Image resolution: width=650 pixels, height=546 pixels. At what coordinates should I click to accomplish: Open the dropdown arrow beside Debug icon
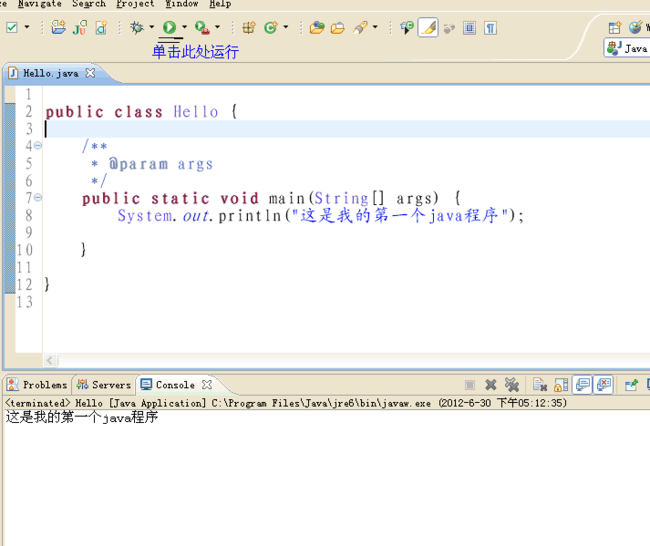152,27
